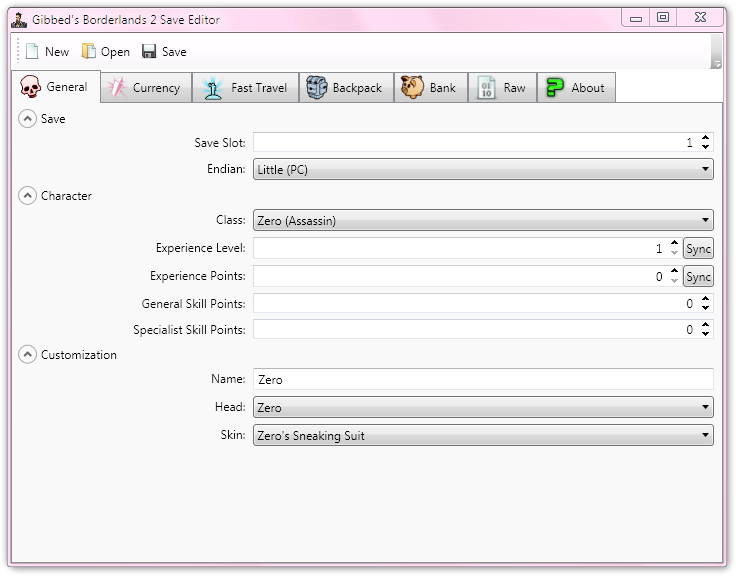Open the Endian dropdown
736x576 pixels.
click(x=483, y=169)
